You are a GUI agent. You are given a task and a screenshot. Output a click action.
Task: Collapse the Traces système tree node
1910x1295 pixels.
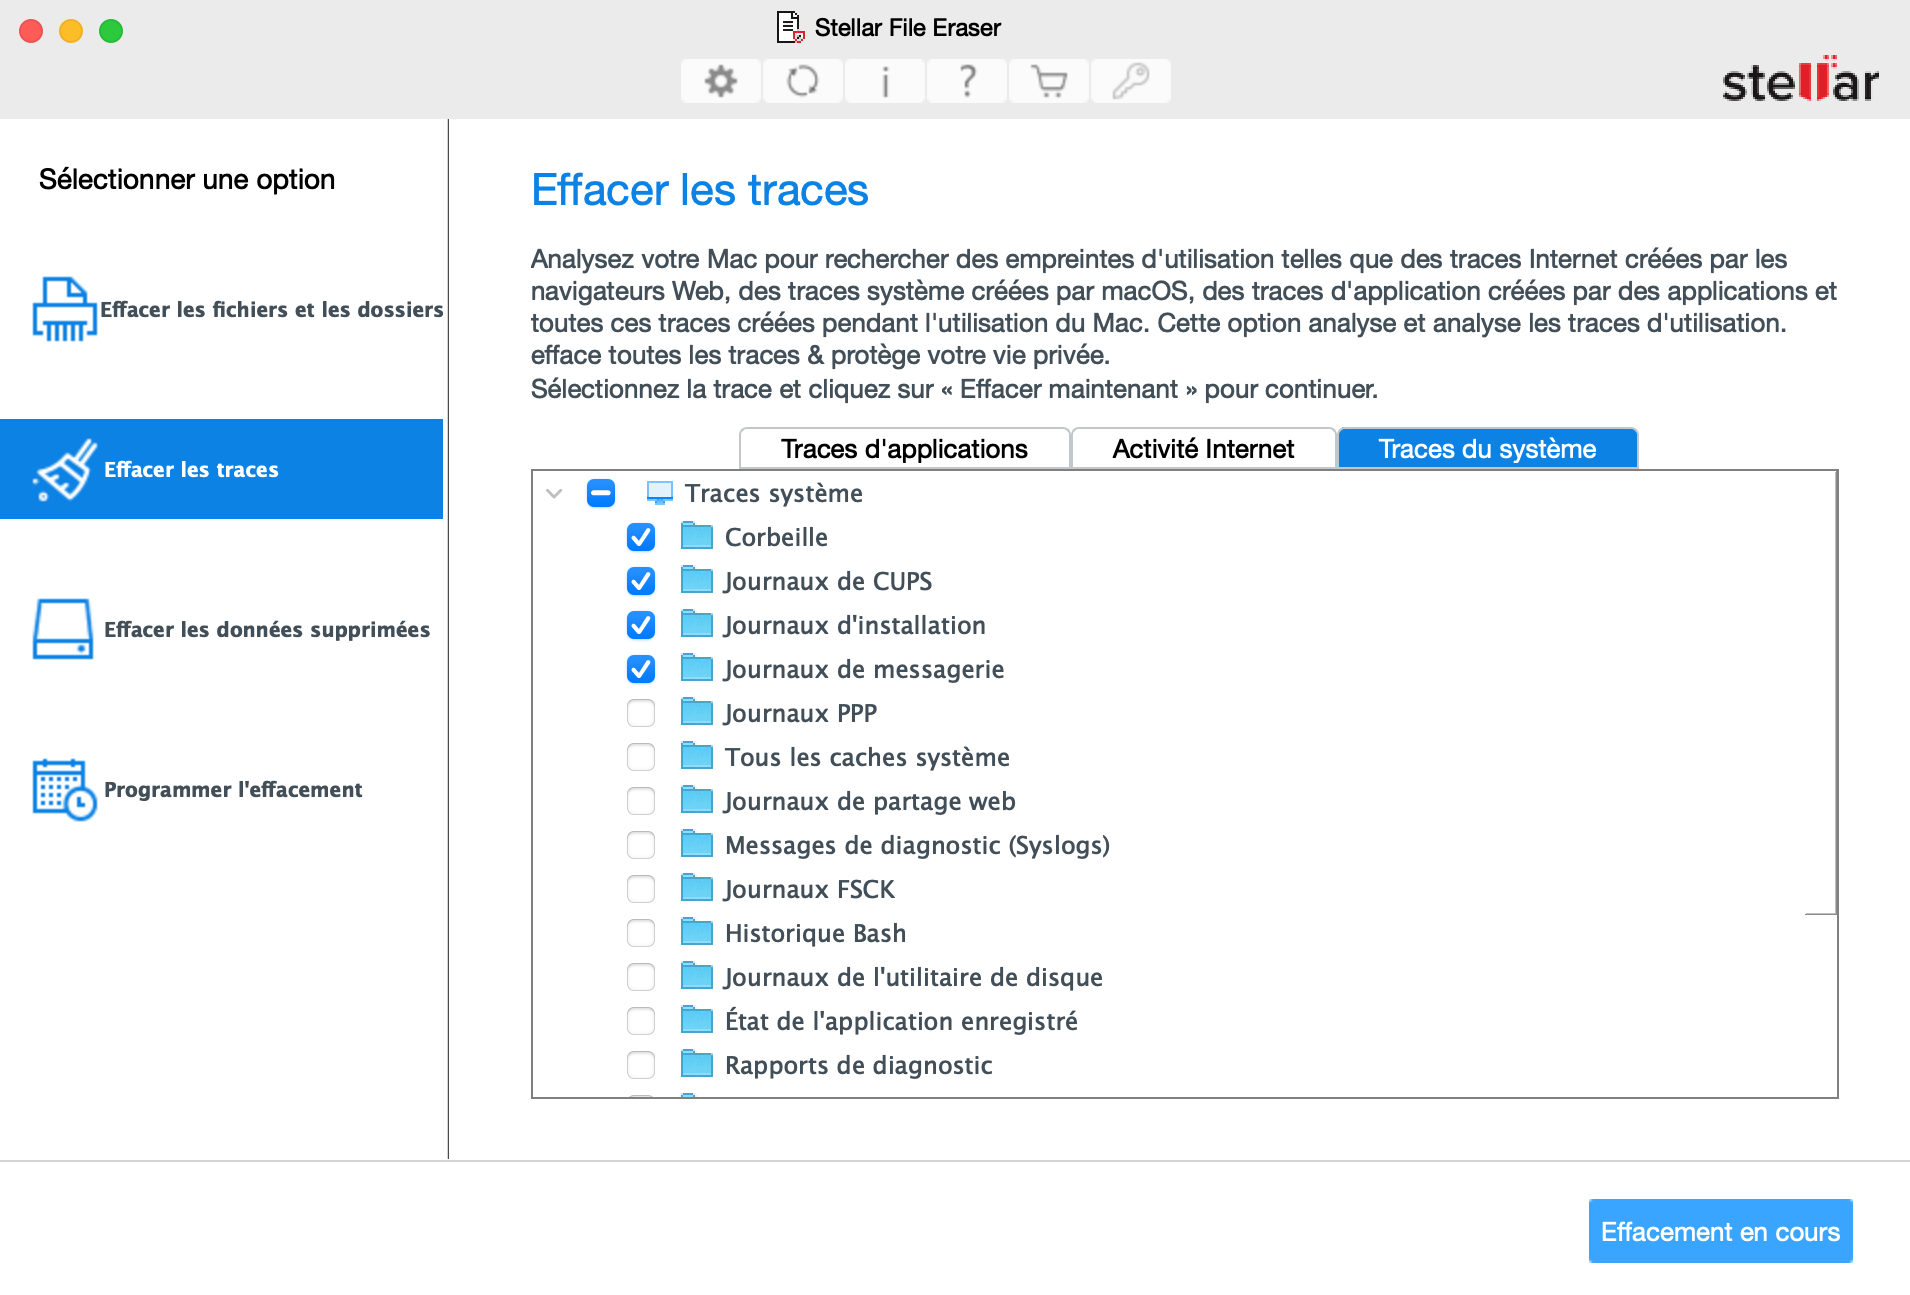coord(554,493)
